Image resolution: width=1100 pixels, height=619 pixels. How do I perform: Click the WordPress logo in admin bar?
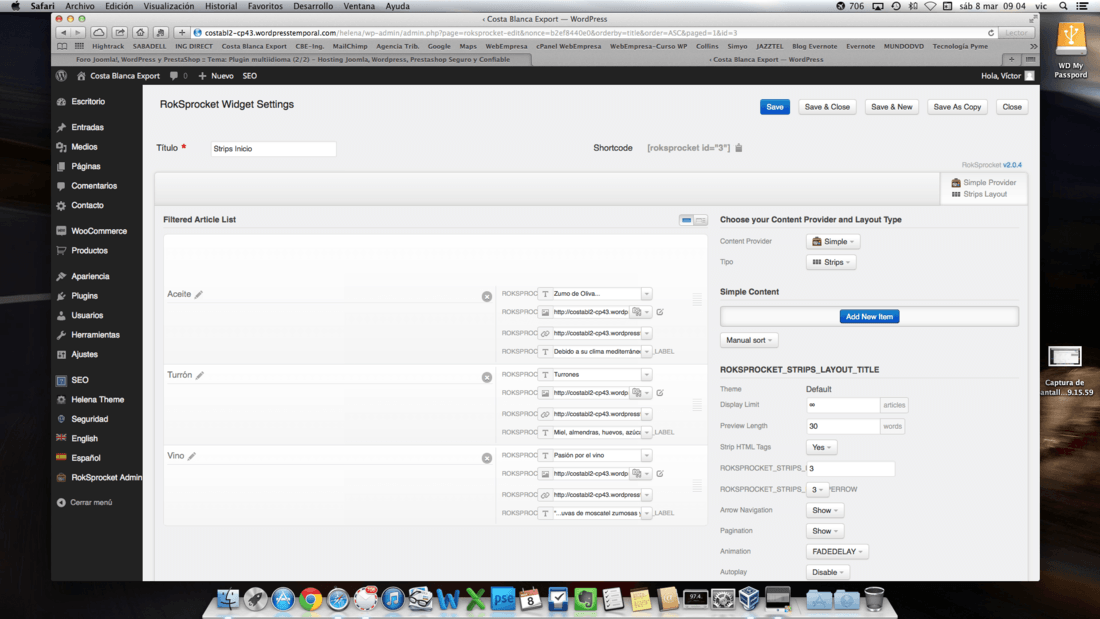pyautogui.click(x=62, y=76)
